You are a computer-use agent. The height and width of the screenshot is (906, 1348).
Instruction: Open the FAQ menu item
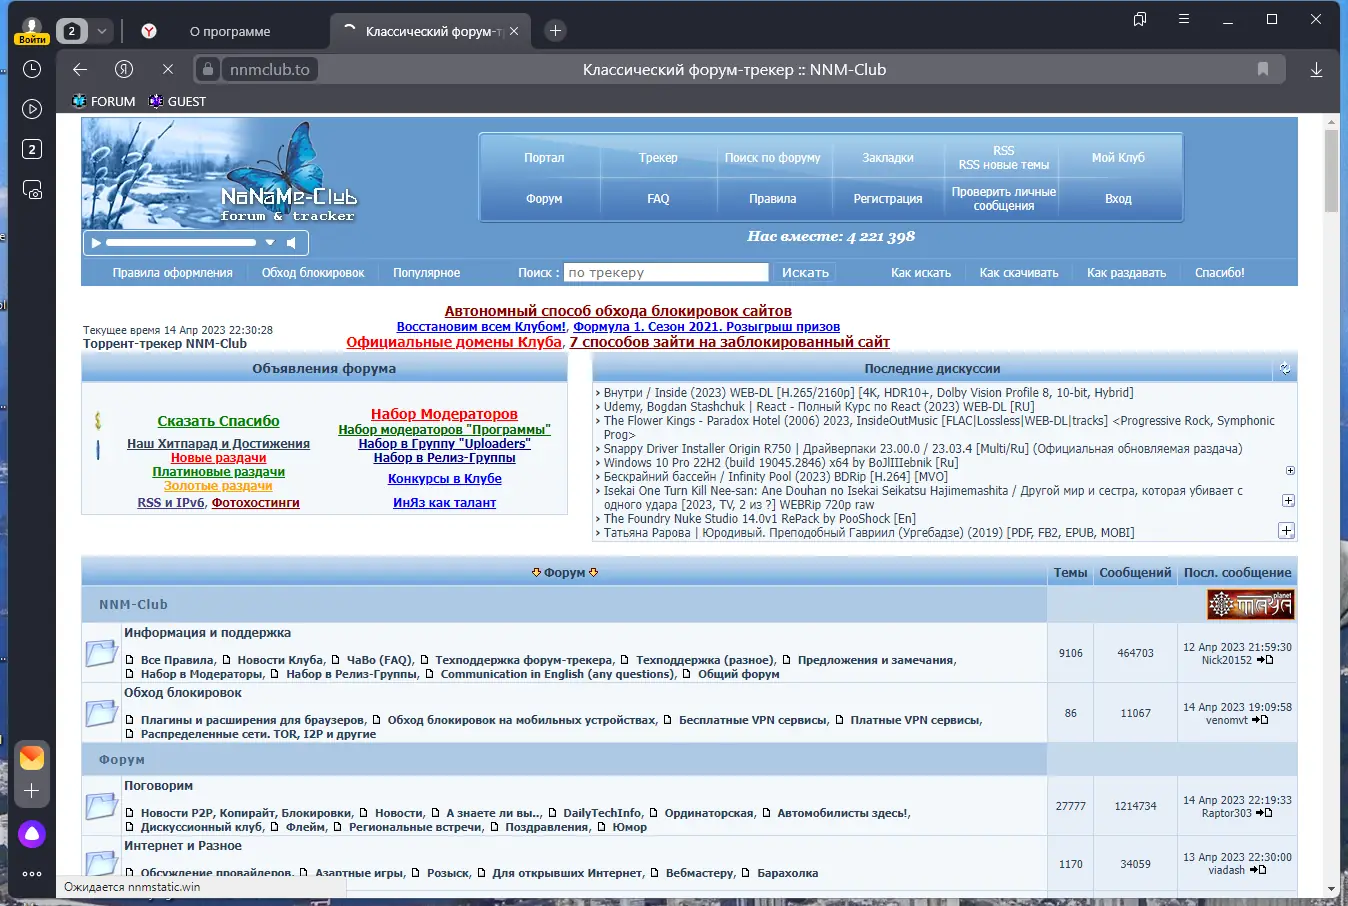coord(658,199)
